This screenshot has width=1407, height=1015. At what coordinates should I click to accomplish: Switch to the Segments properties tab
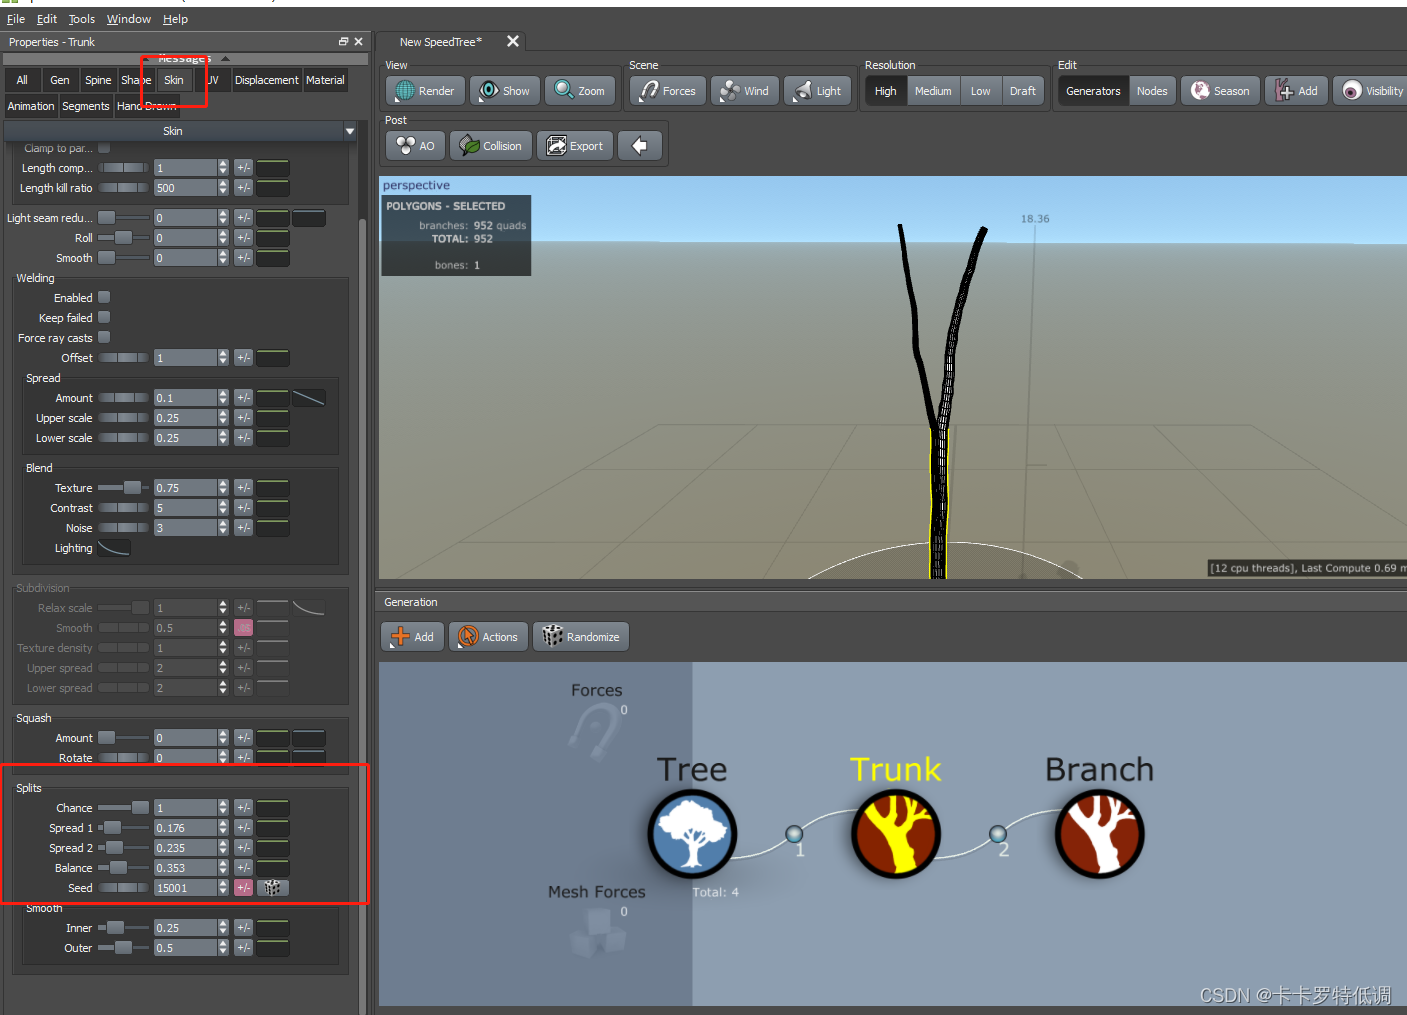pos(86,106)
